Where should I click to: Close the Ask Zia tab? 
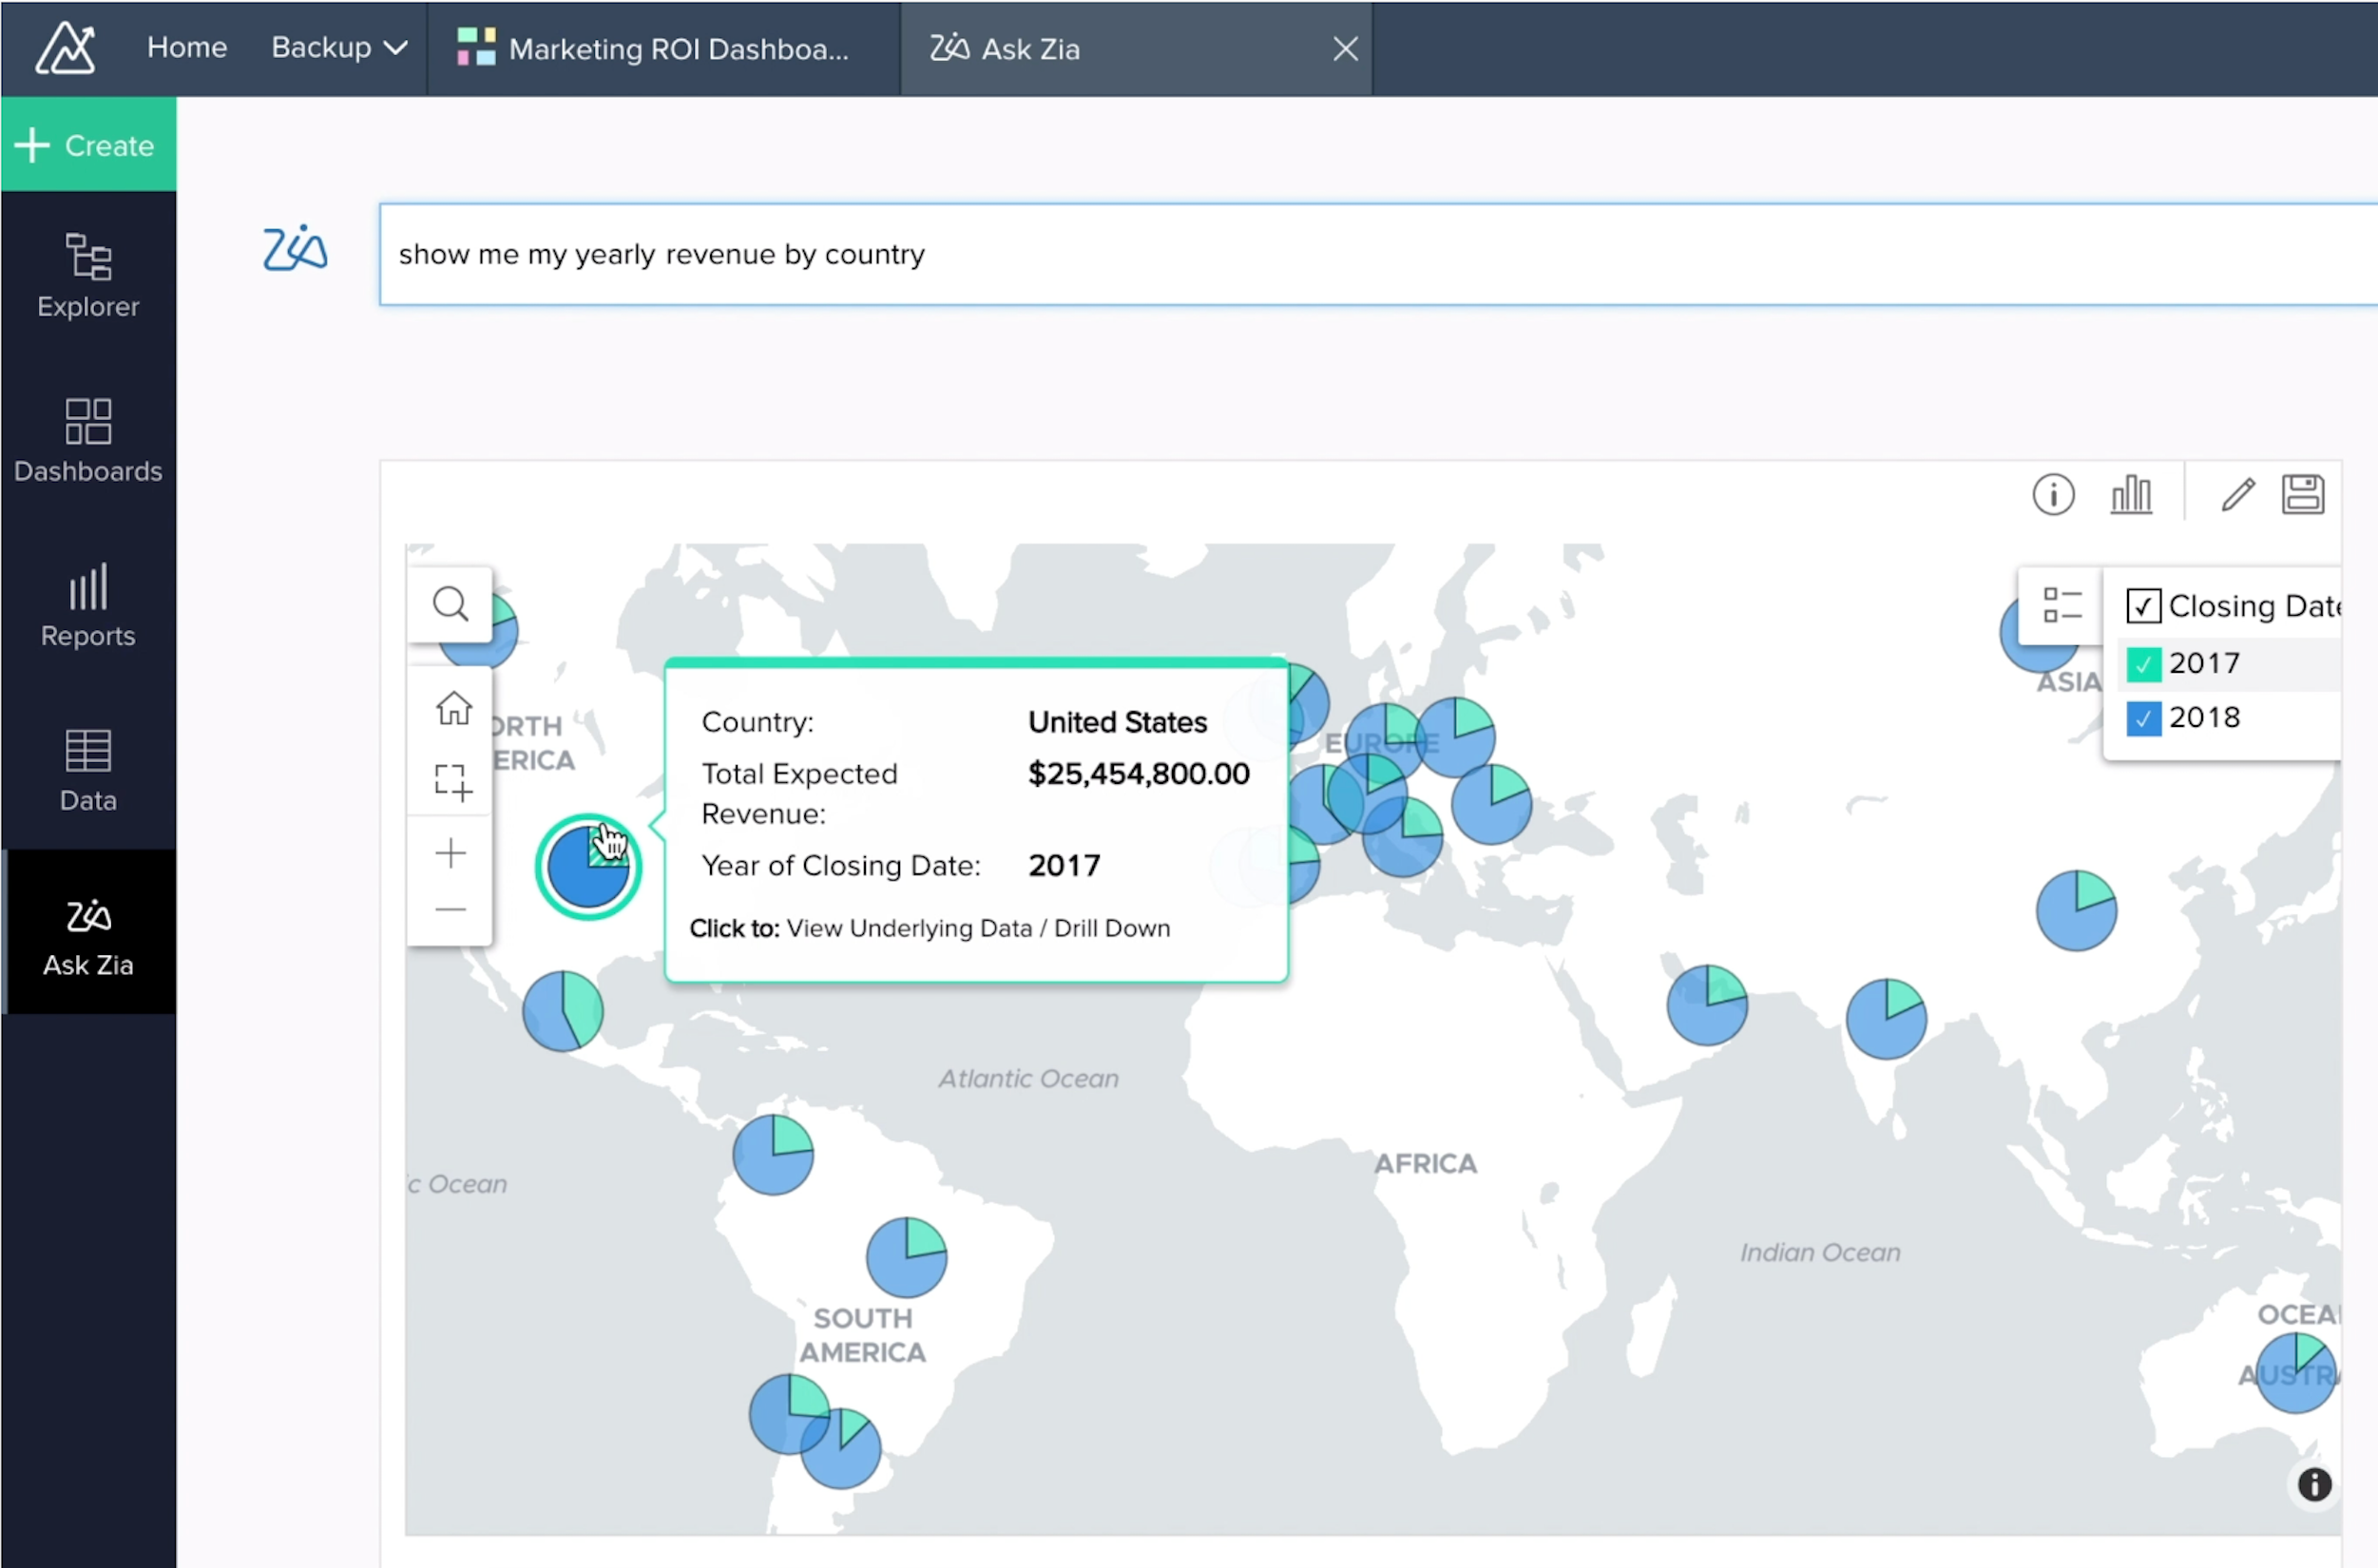click(x=1345, y=49)
